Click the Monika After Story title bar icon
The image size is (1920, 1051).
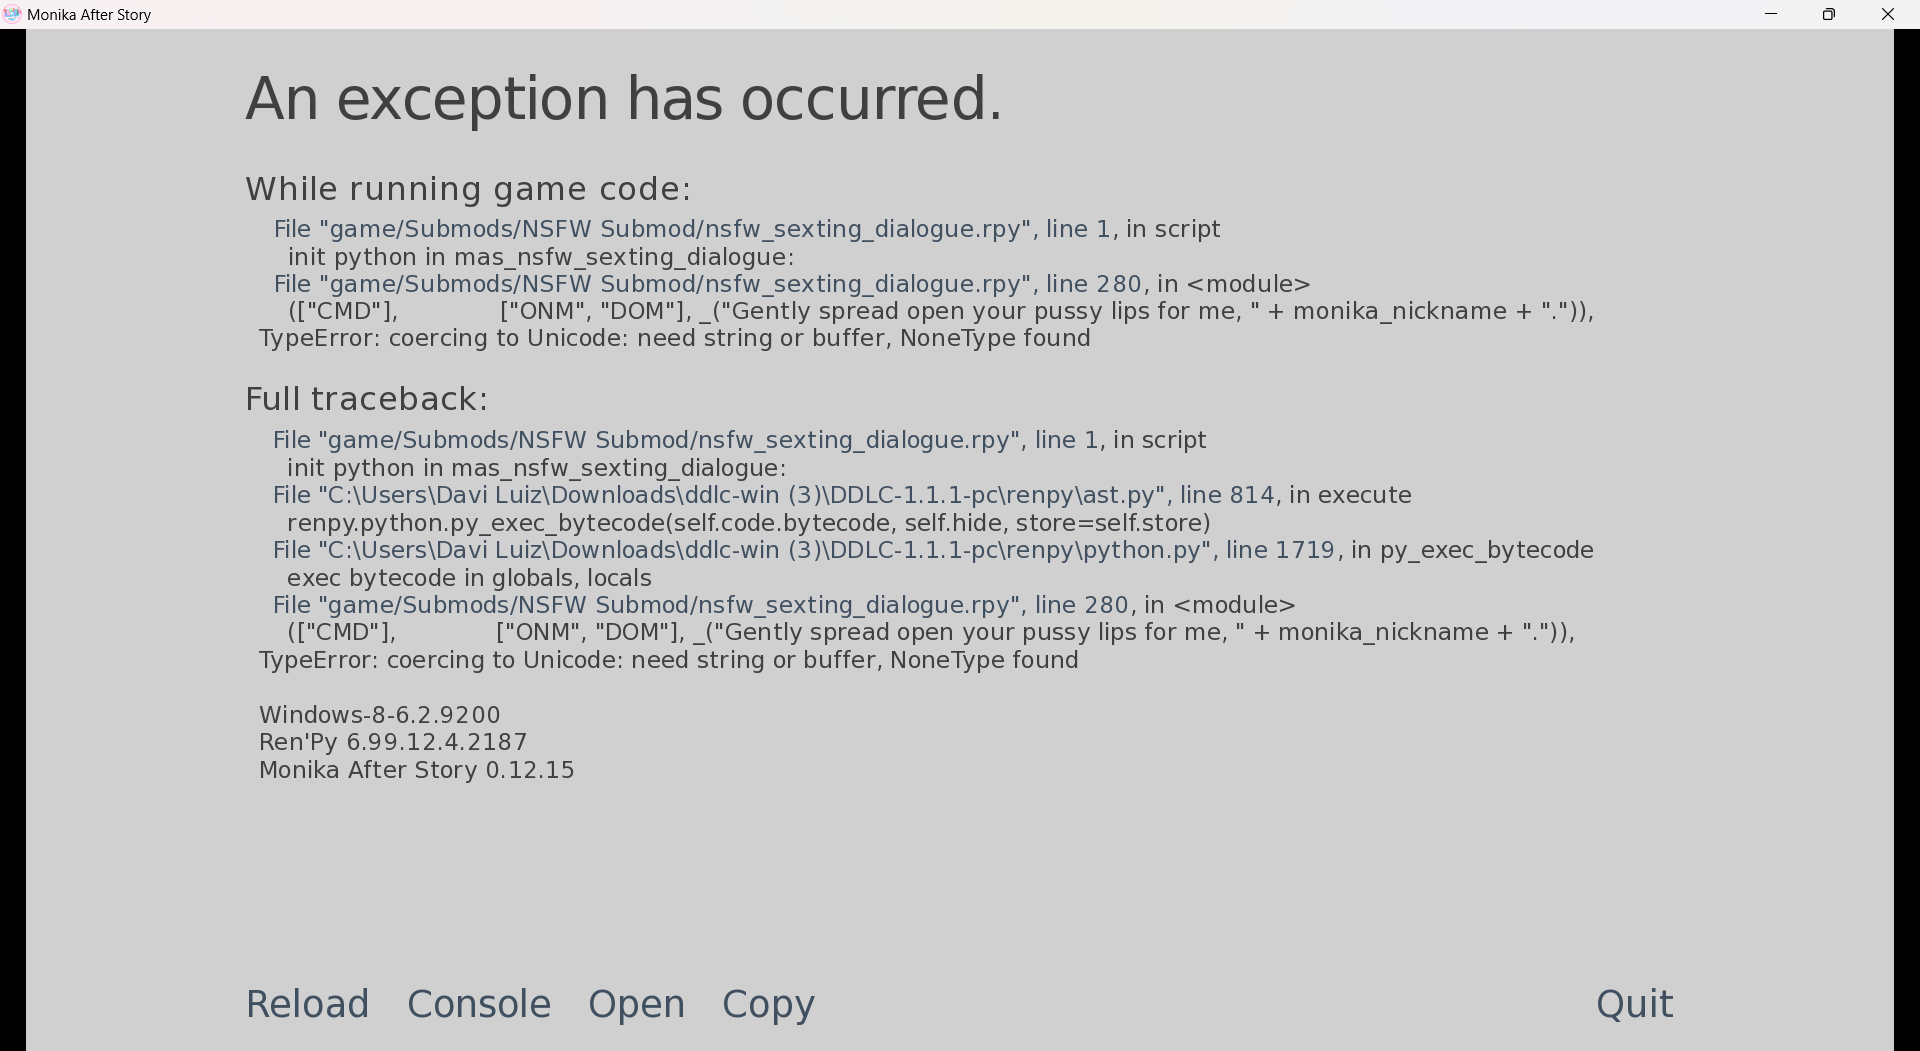(x=13, y=14)
